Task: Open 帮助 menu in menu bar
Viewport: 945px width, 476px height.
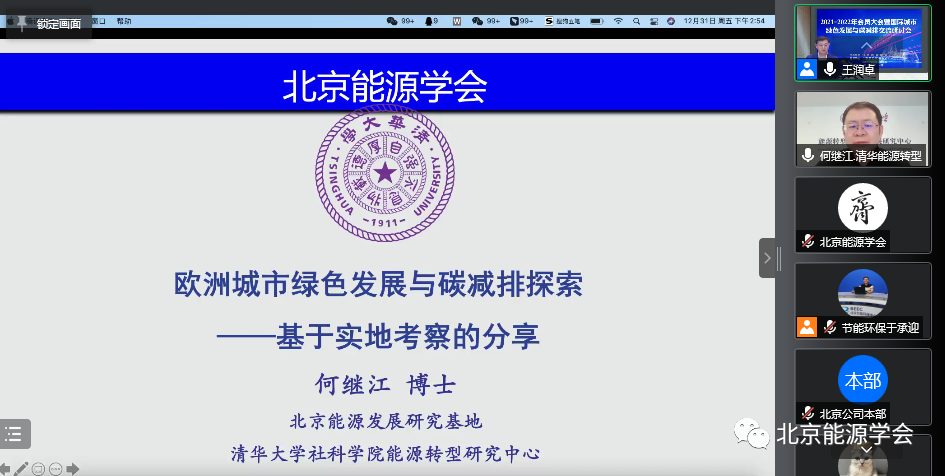Action: coord(124,21)
